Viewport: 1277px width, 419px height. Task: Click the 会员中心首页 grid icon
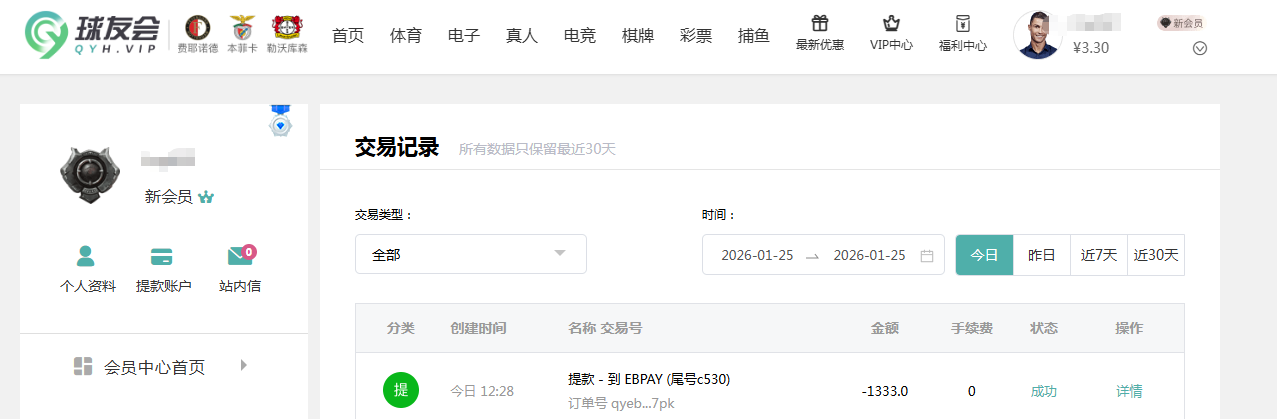tap(83, 366)
